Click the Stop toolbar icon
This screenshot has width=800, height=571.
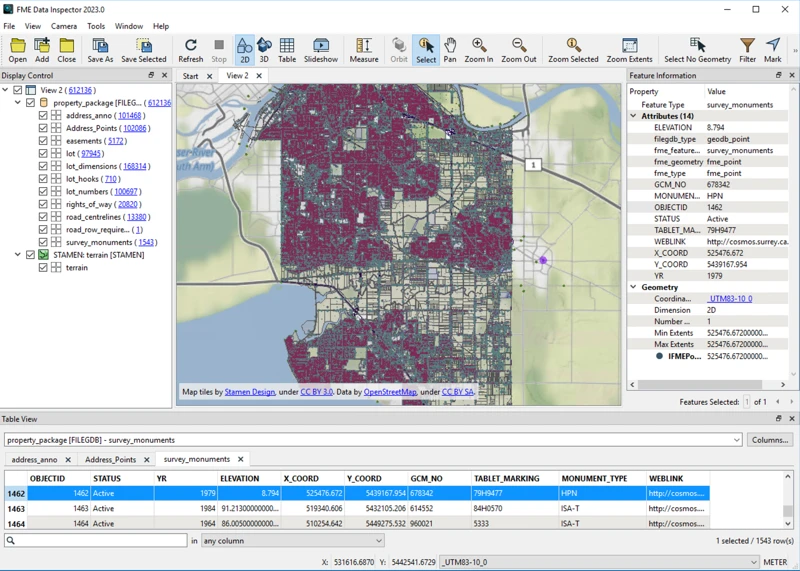(x=219, y=50)
